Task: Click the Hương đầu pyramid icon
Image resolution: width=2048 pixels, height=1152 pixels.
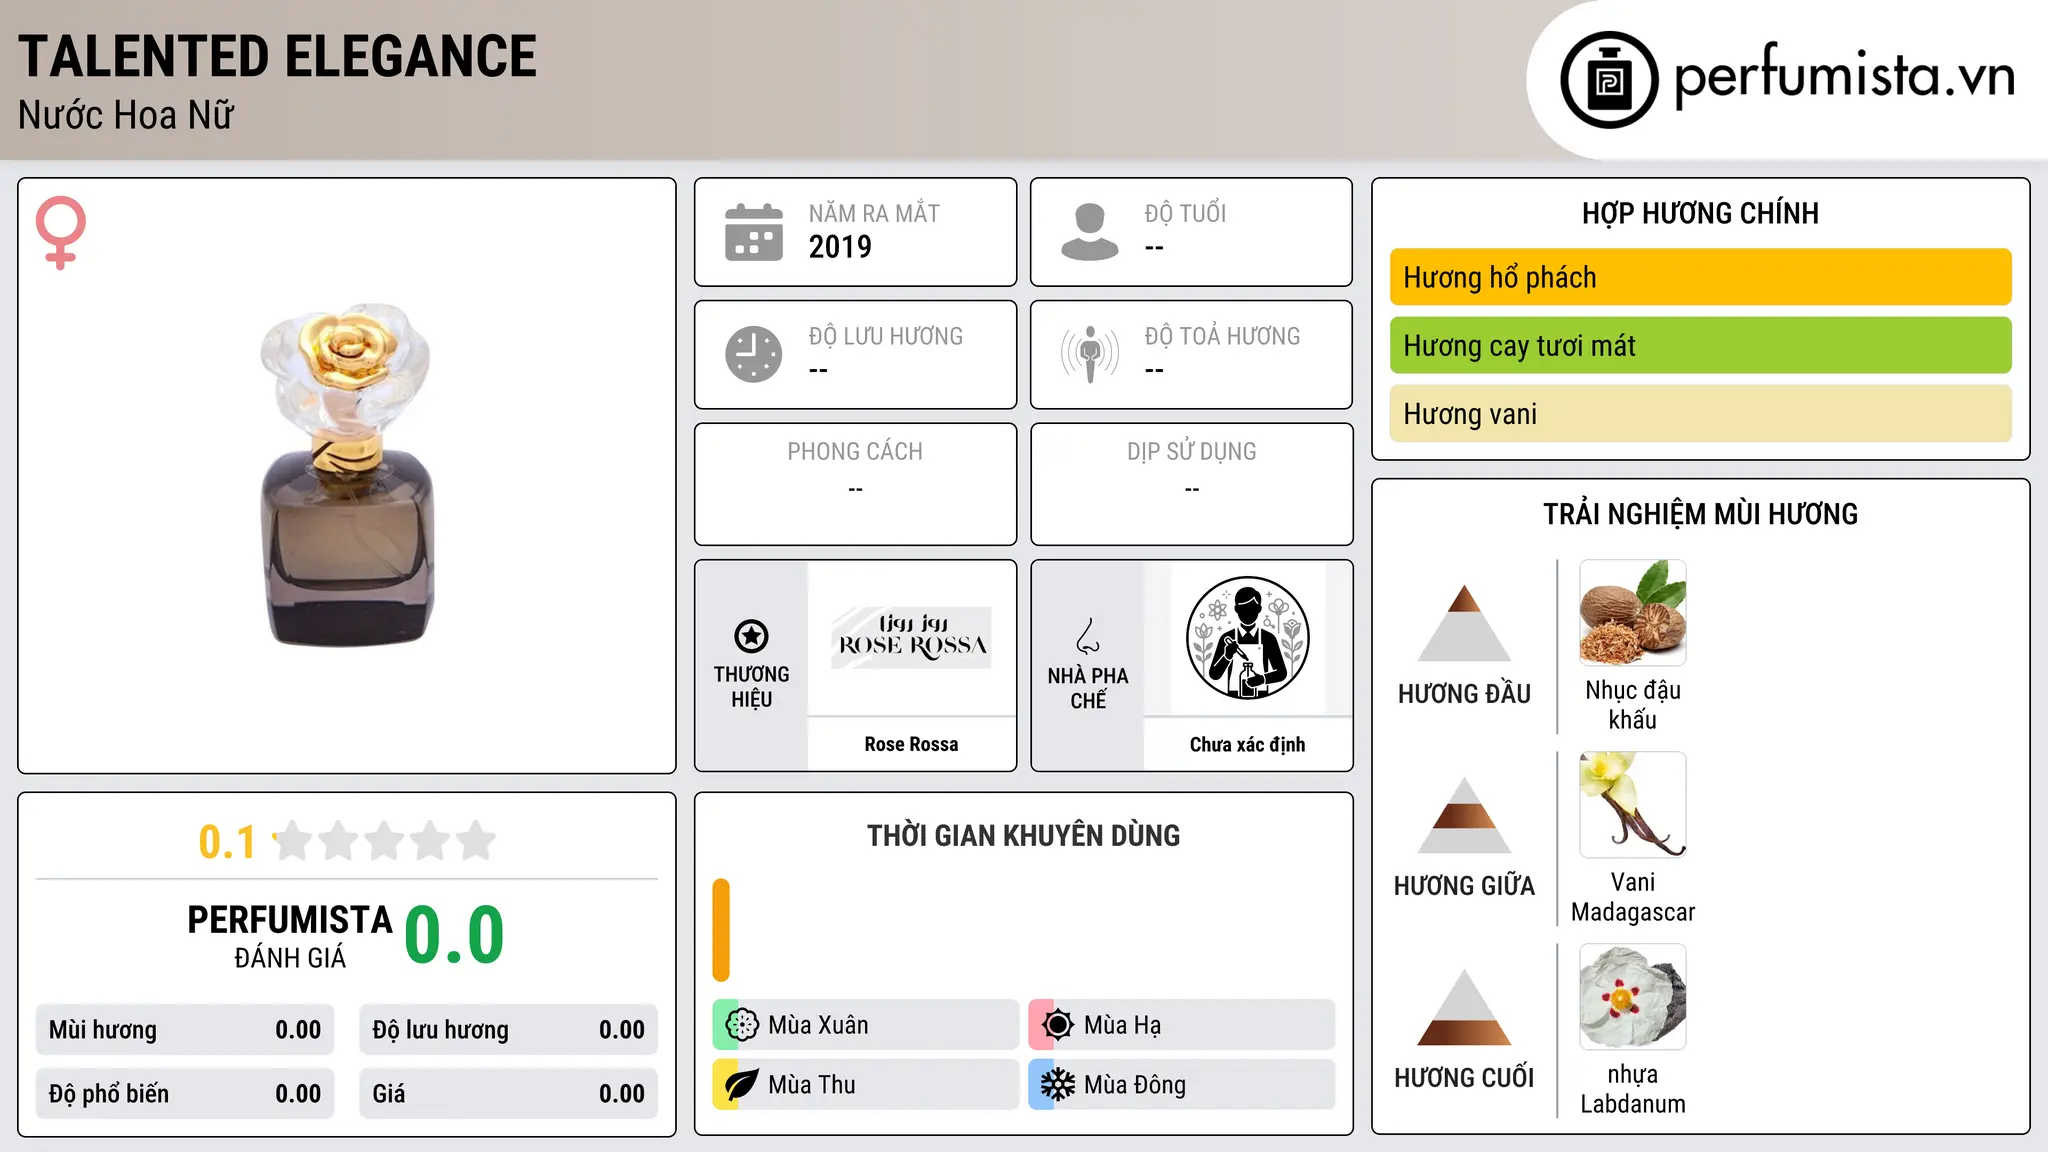Action: (x=1464, y=623)
